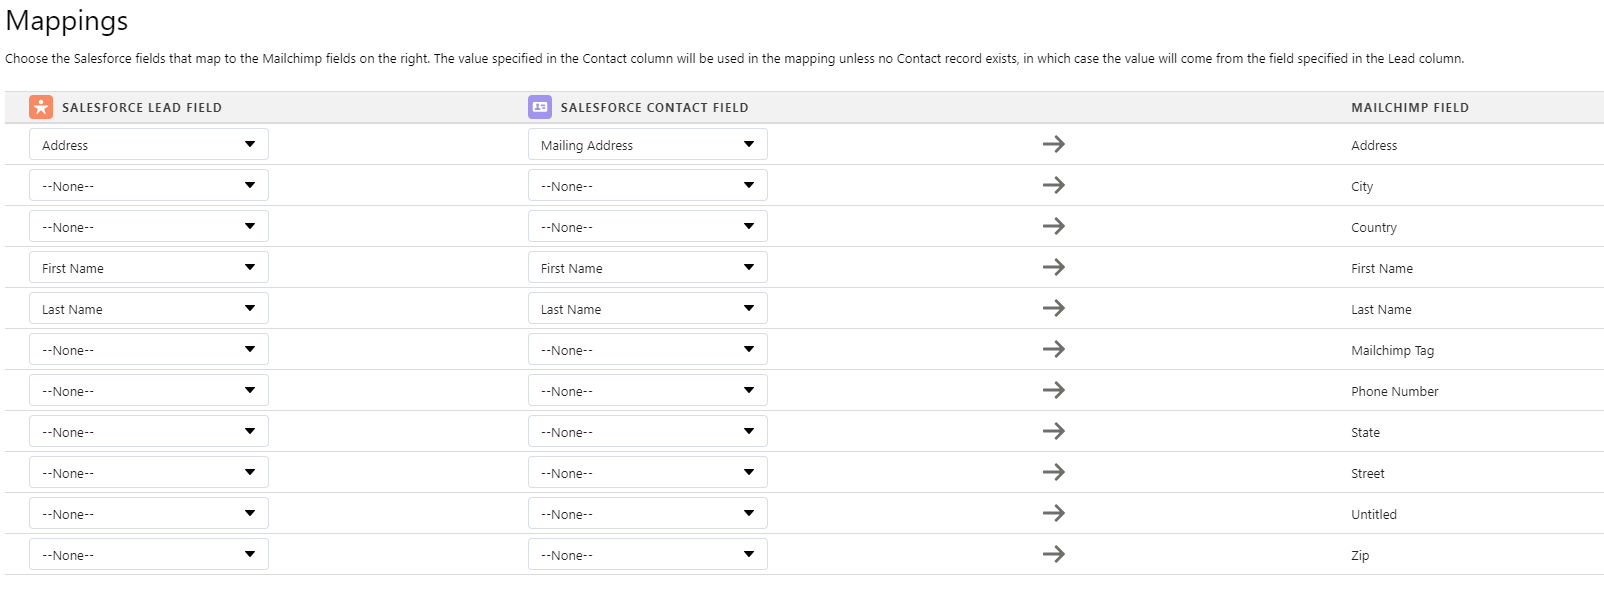Open the contact Last Name dropdown
The width and height of the screenshot is (1604, 596).
(x=648, y=308)
